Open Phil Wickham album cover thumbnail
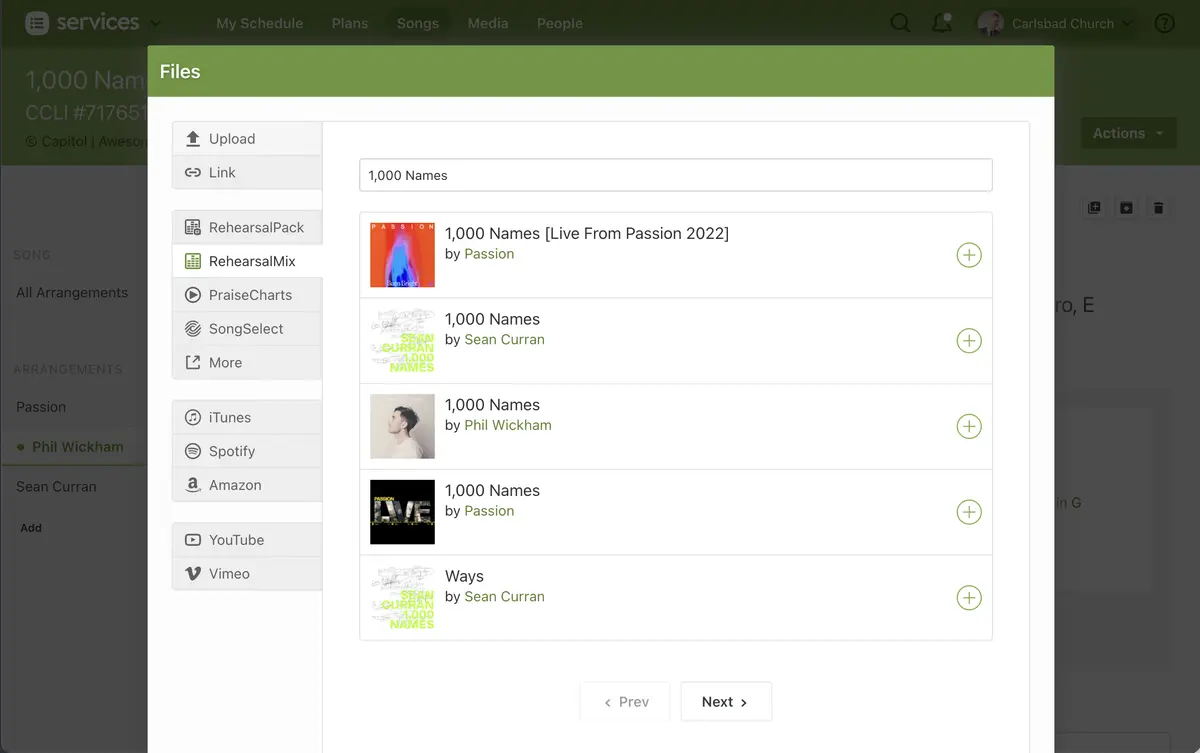 [x=402, y=427]
